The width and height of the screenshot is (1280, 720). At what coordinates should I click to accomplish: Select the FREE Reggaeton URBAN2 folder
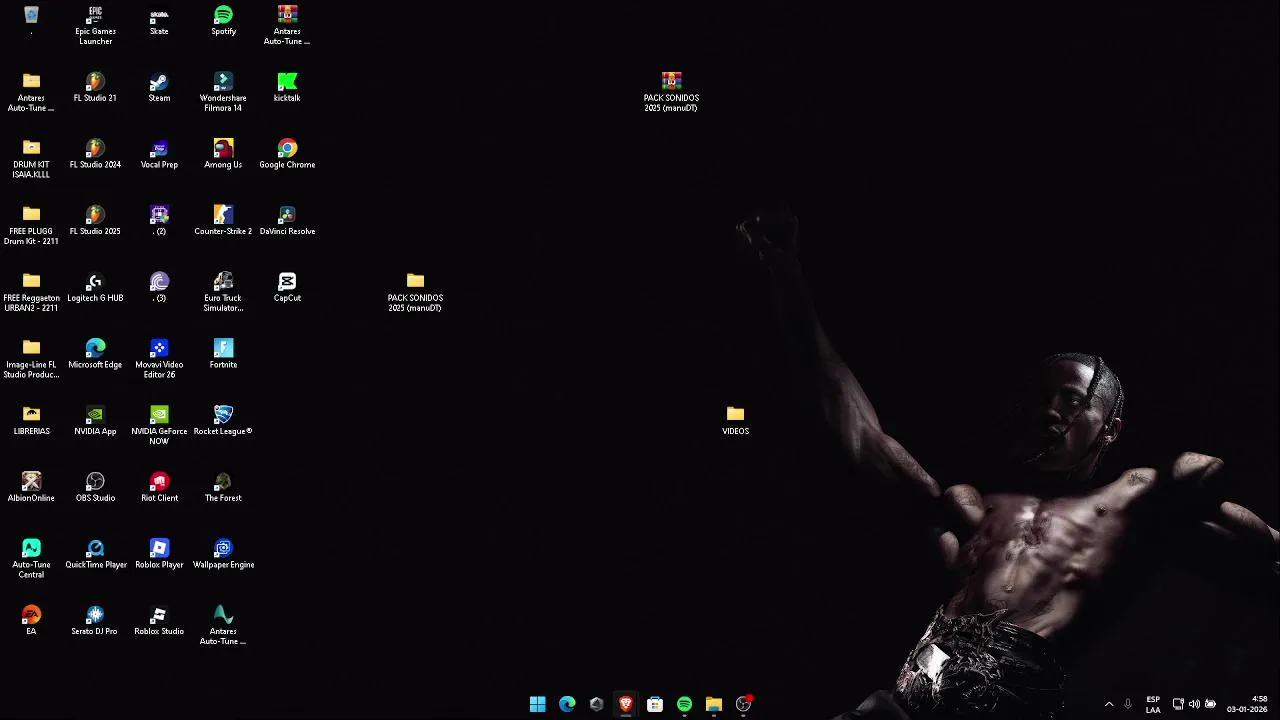[x=31, y=292]
